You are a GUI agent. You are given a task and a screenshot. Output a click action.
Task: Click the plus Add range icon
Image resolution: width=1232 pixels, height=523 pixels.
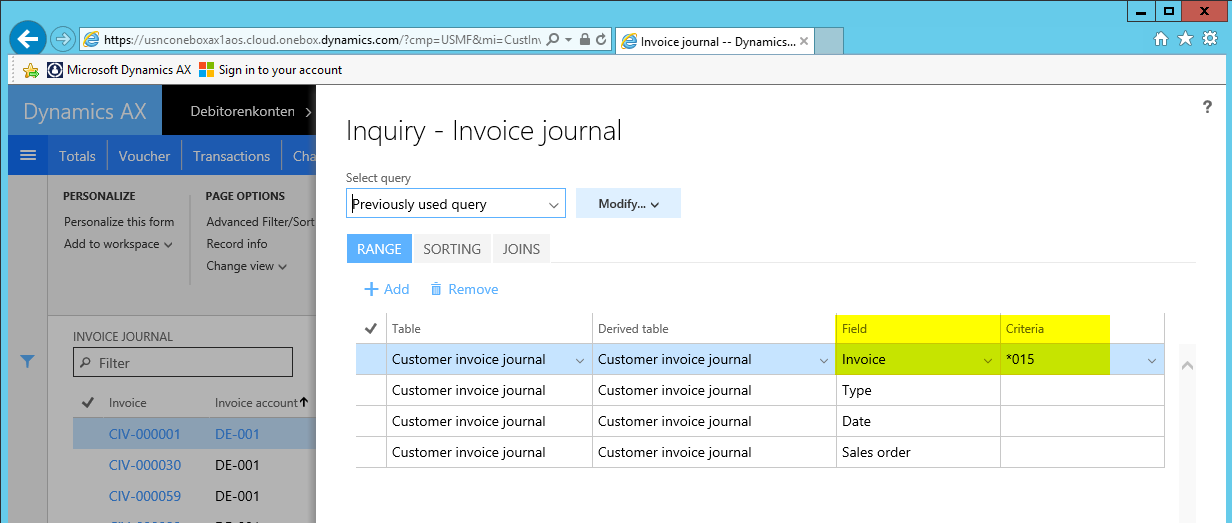[x=371, y=289]
